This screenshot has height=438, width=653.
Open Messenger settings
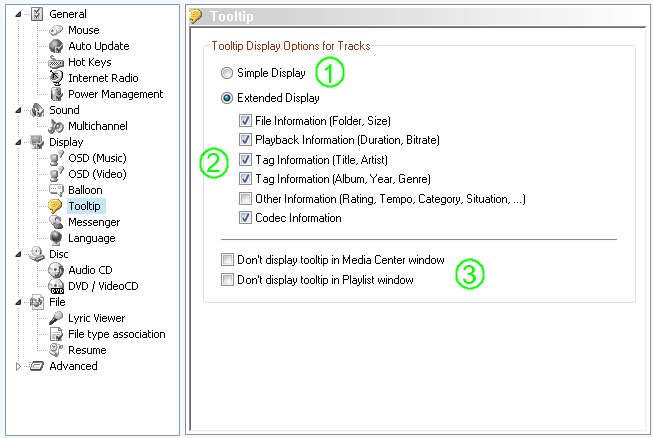(94, 222)
